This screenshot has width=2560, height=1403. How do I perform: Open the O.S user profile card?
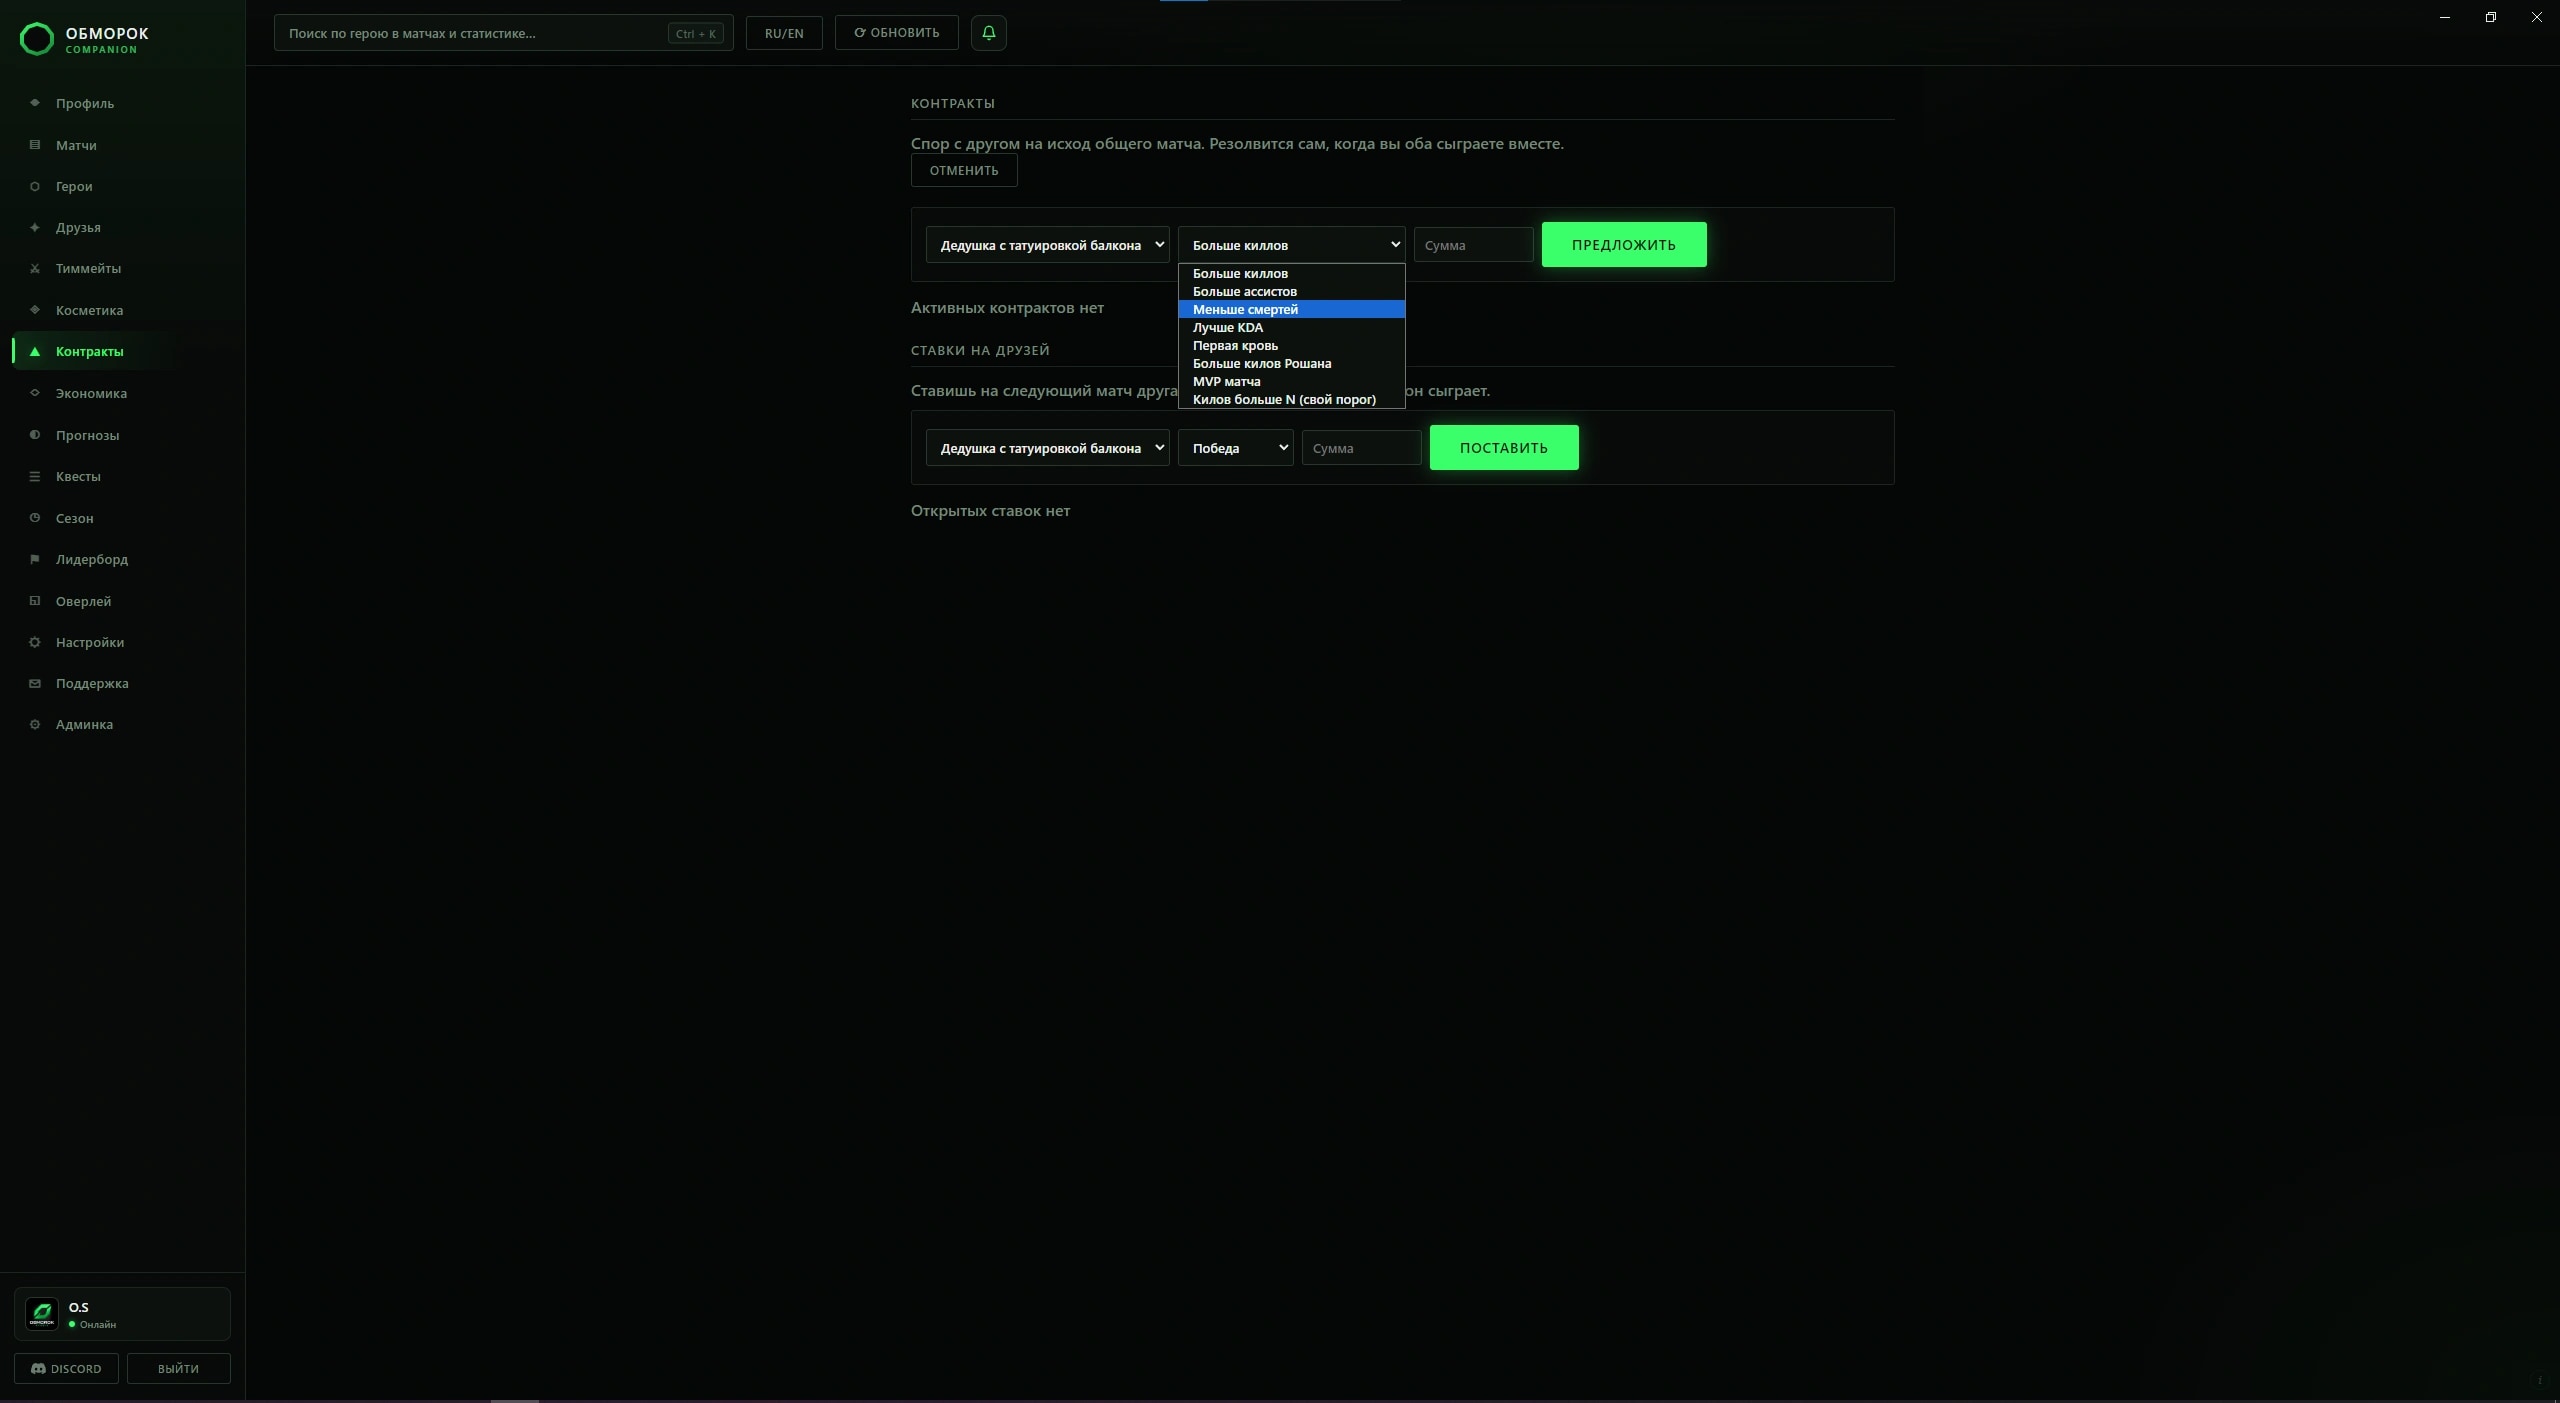tap(122, 1314)
